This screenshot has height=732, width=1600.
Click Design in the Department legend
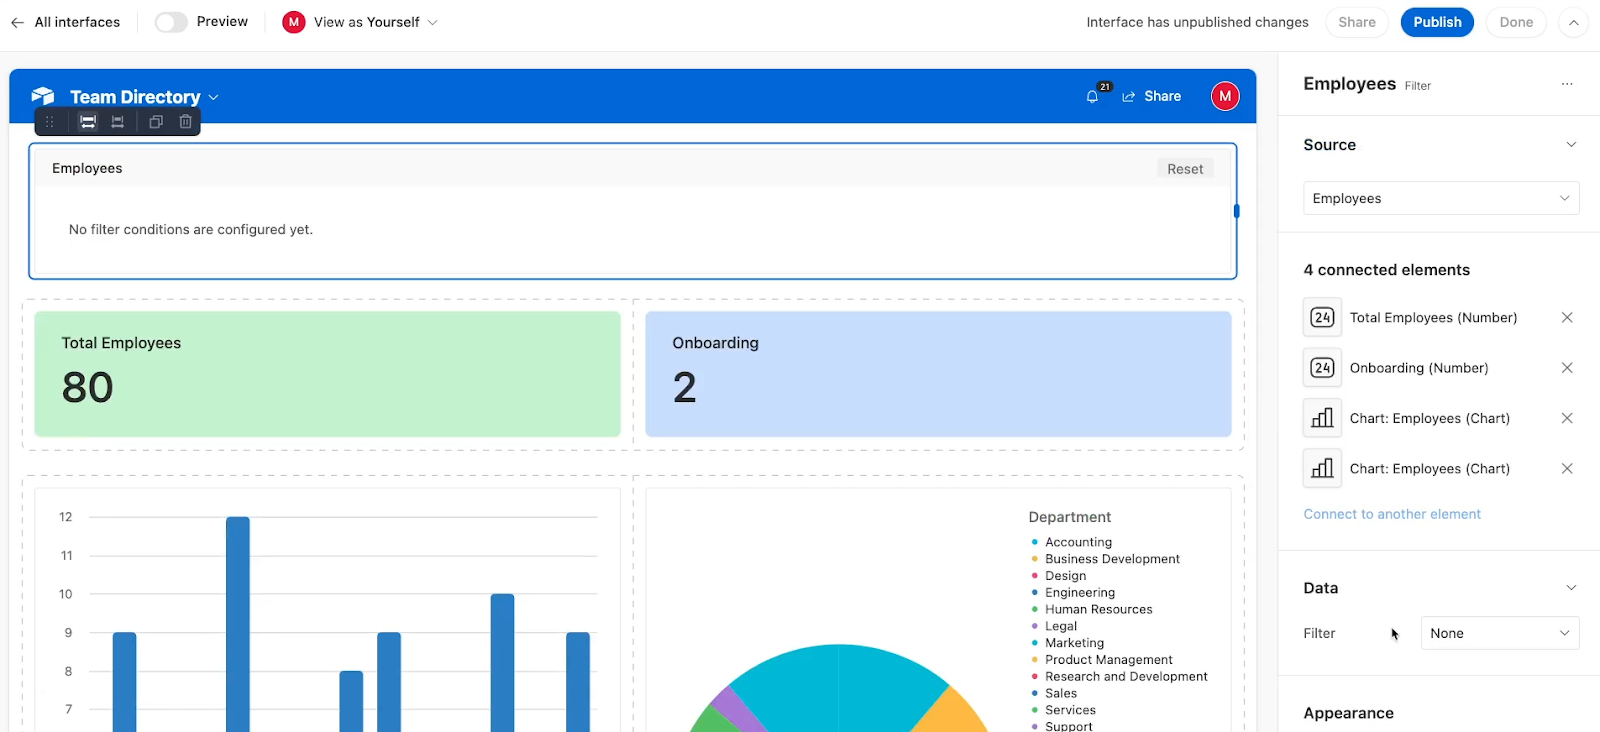(x=1065, y=576)
